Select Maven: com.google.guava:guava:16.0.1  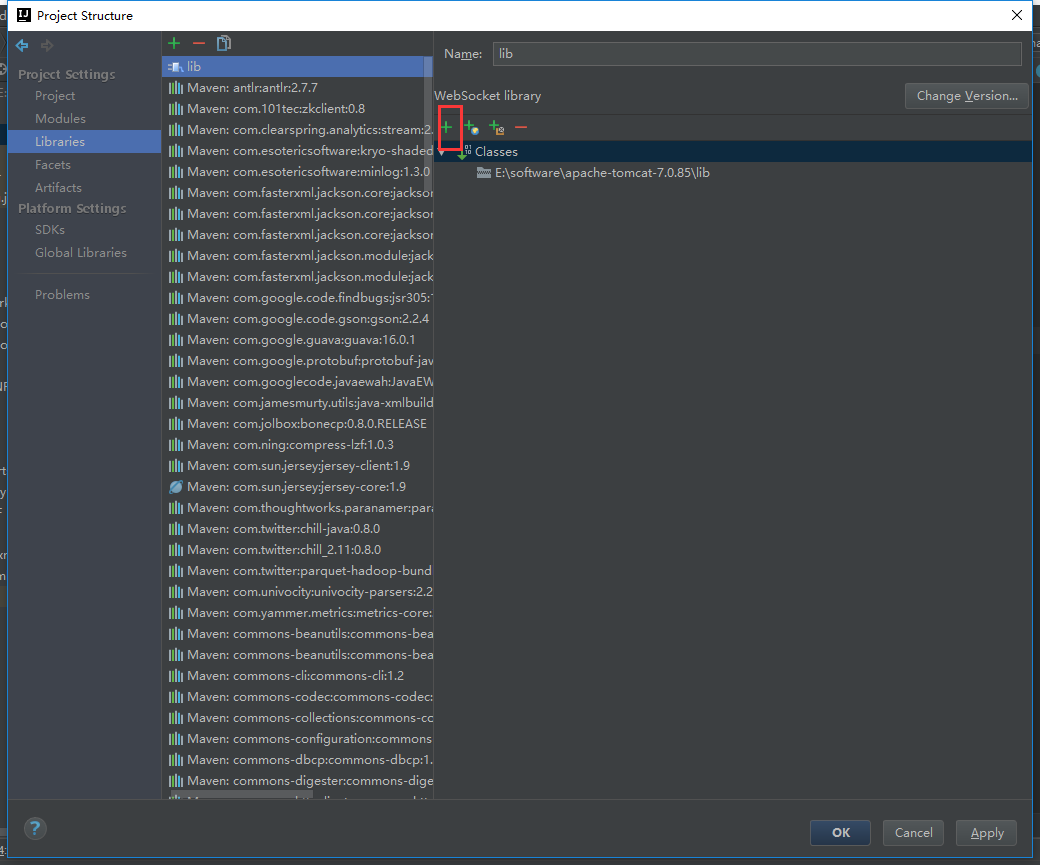[298, 340]
